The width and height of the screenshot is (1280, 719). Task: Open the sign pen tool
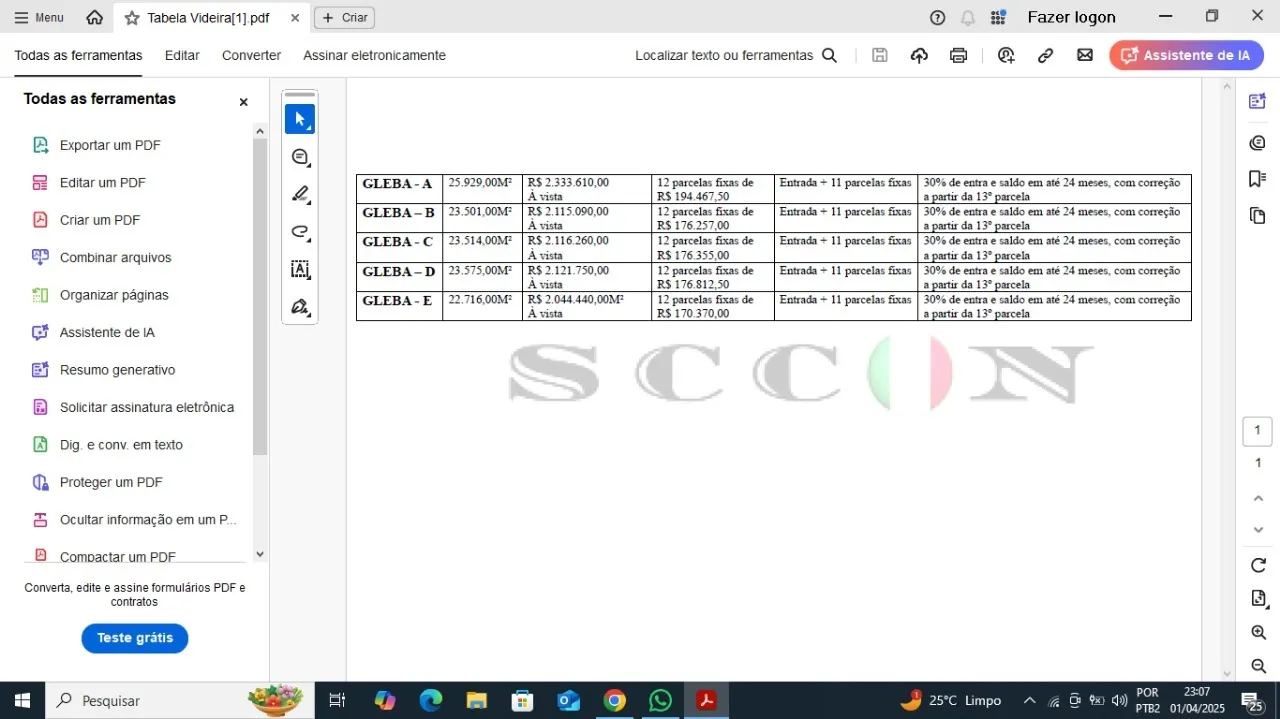pyautogui.click(x=300, y=307)
